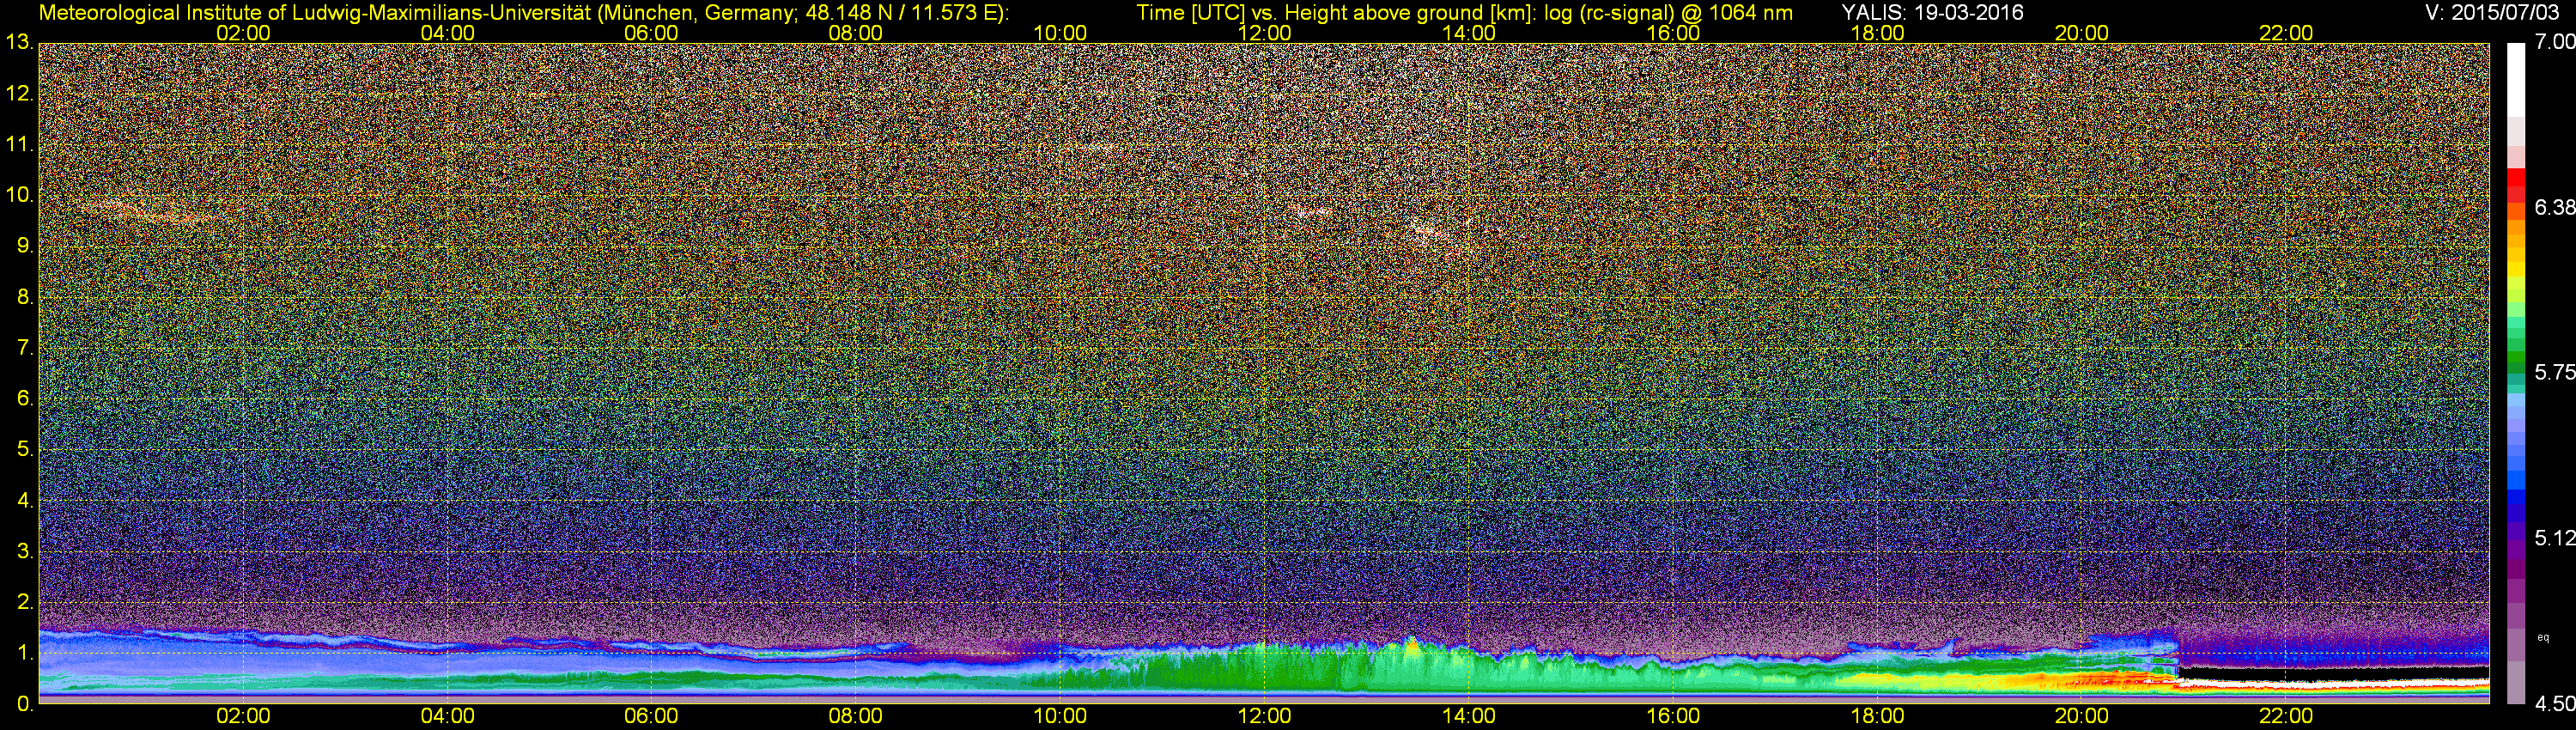Click the 5. km height axis label
2576x730 pixels.
24,450
